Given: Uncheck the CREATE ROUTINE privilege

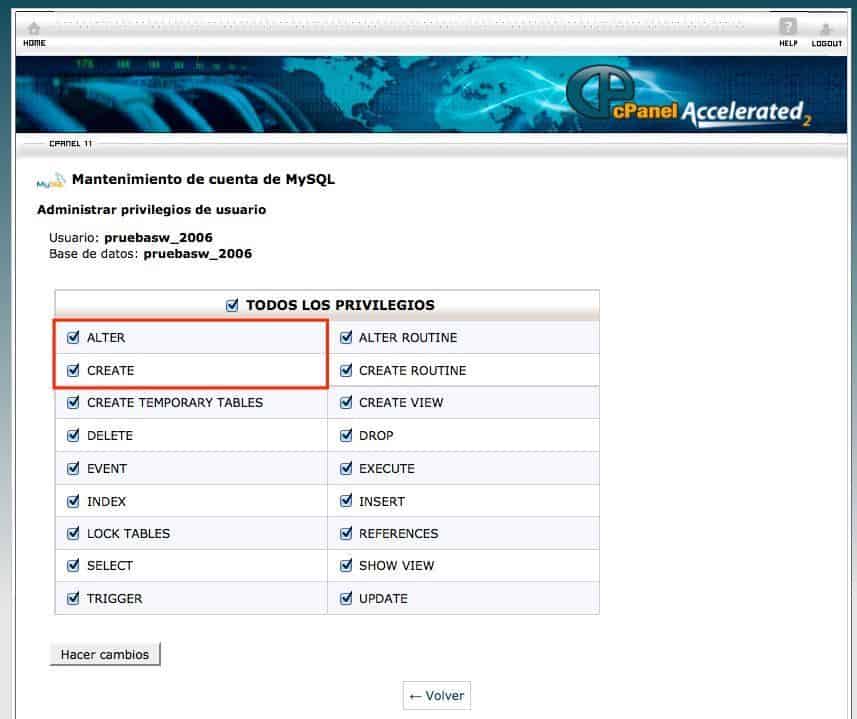Looking at the screenshot, I should point(345,370).
